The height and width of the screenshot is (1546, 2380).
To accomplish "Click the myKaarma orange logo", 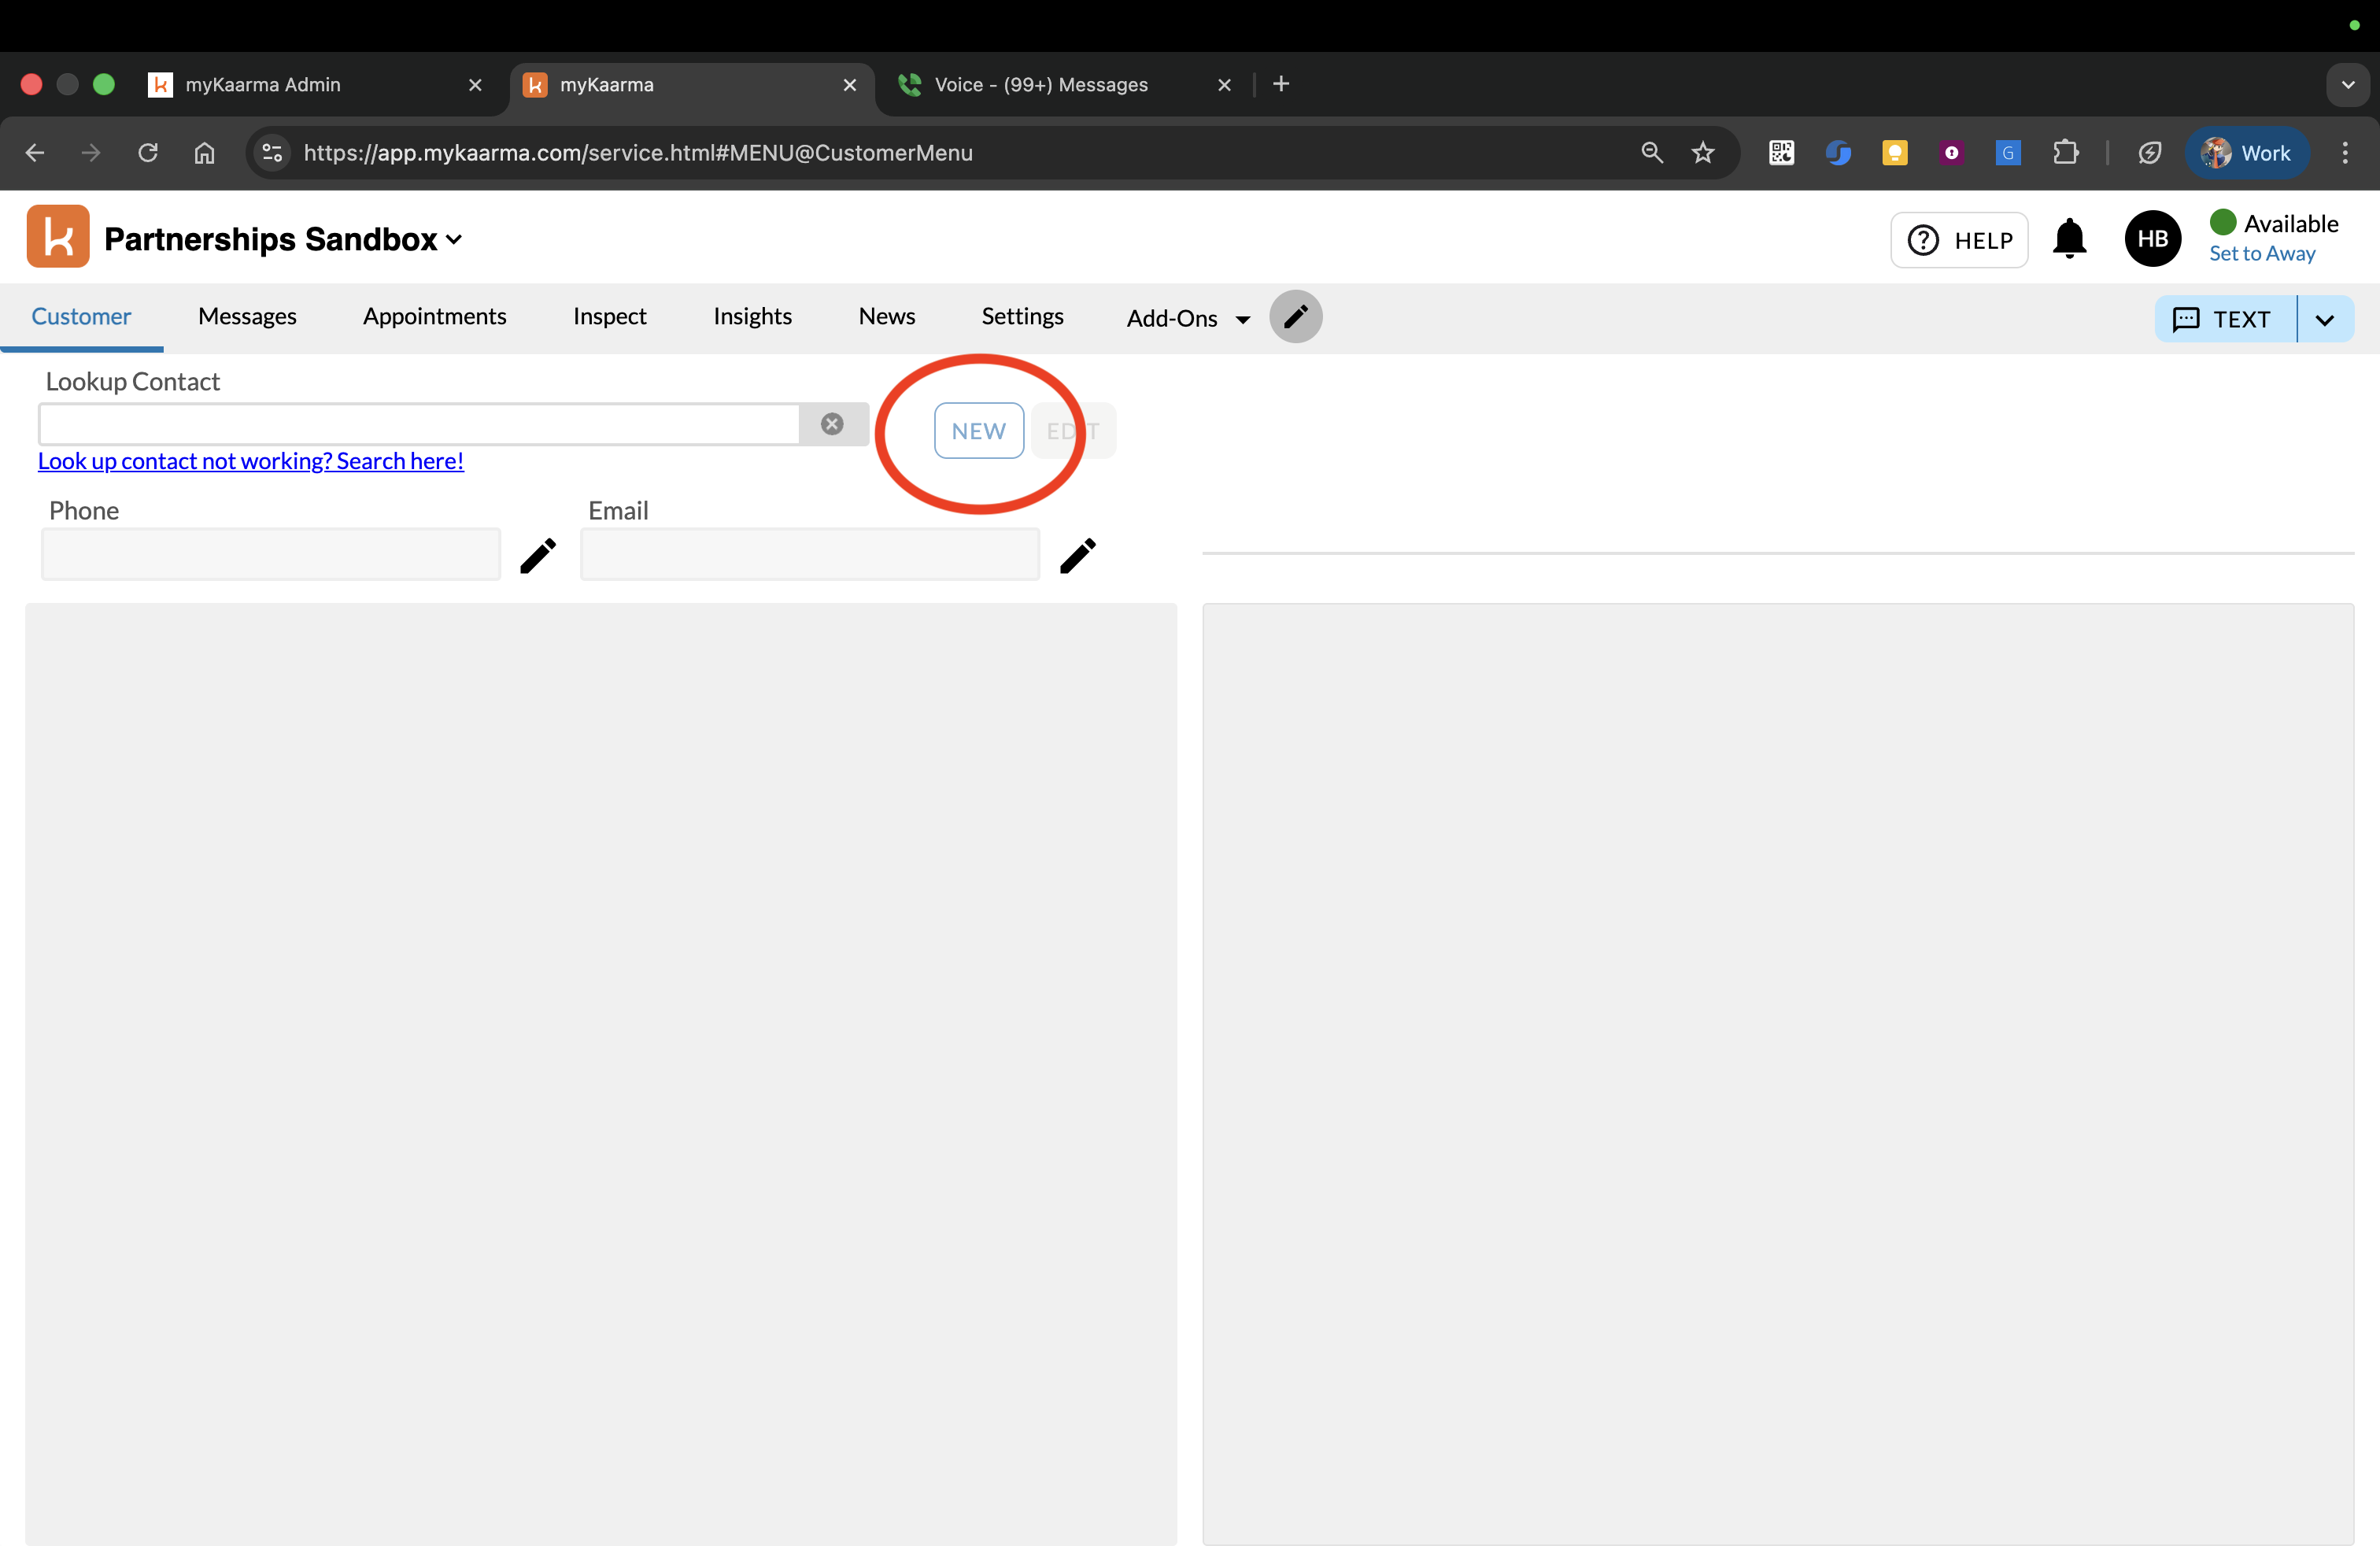I will click(58, 237).
